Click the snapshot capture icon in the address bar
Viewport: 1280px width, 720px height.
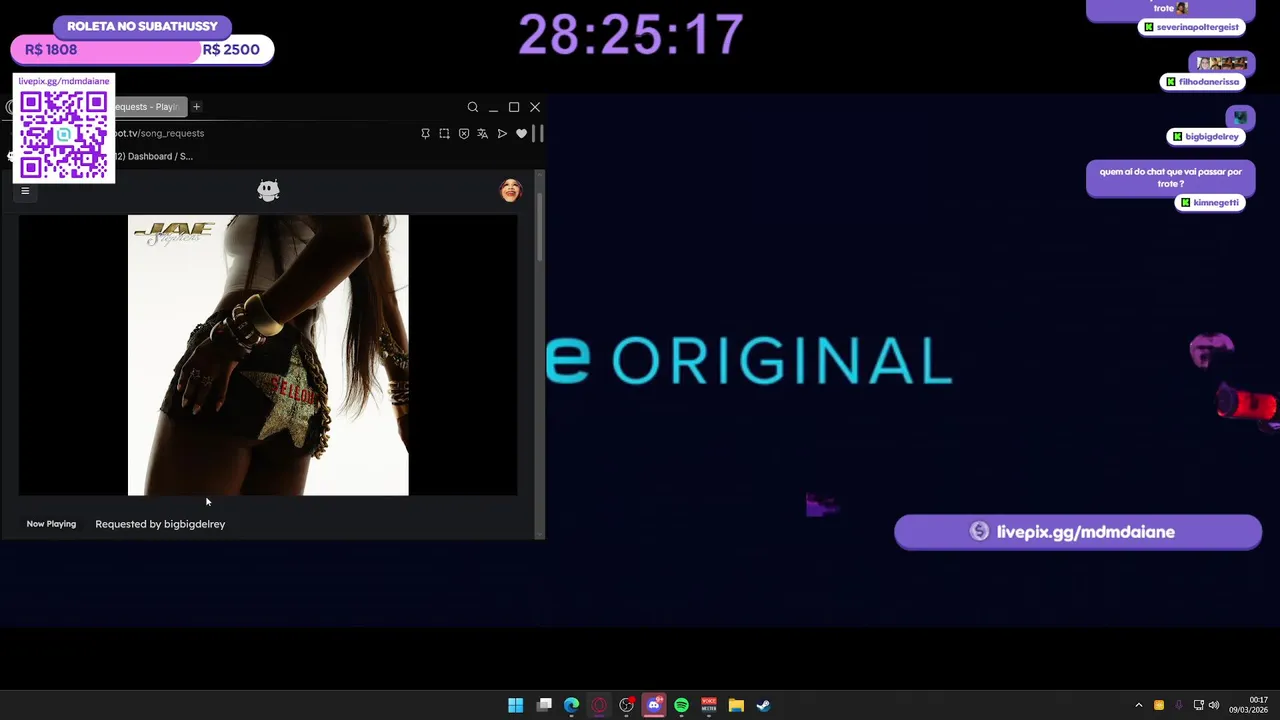tap(444, 133)
